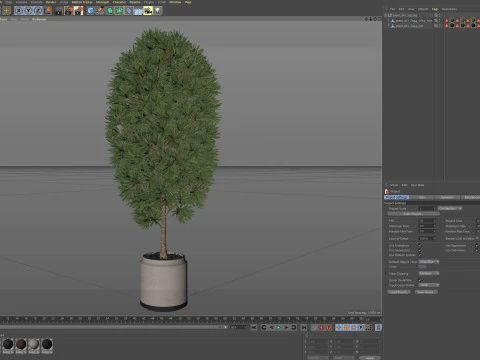The width and height of the screenshot is (480, 360).
Task: Open Input Color Profile dropdown
Action: point(429,285)
